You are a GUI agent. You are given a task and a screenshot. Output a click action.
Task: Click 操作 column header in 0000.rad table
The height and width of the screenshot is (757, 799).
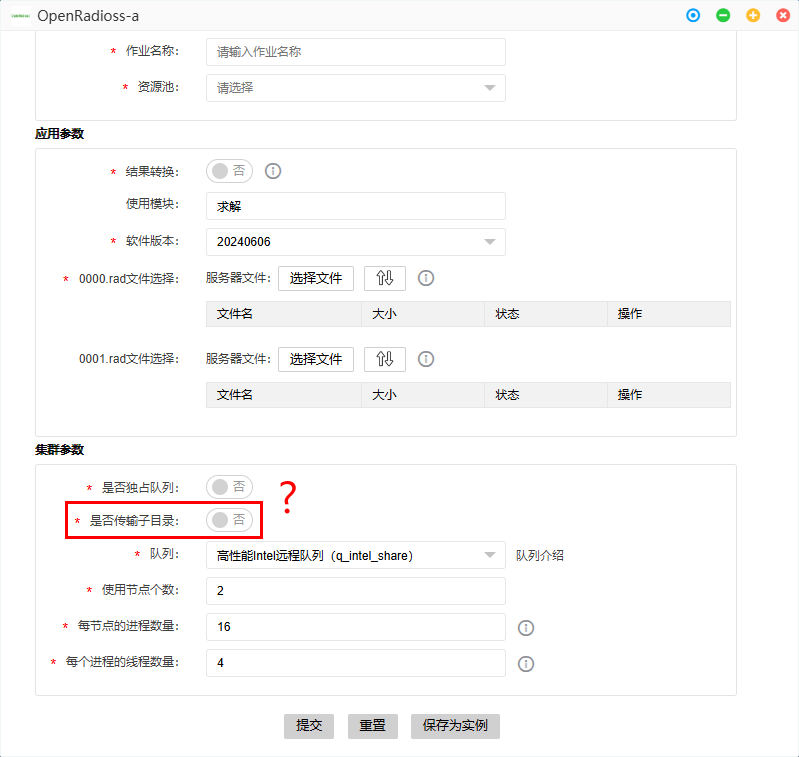(x=669, y=314)
